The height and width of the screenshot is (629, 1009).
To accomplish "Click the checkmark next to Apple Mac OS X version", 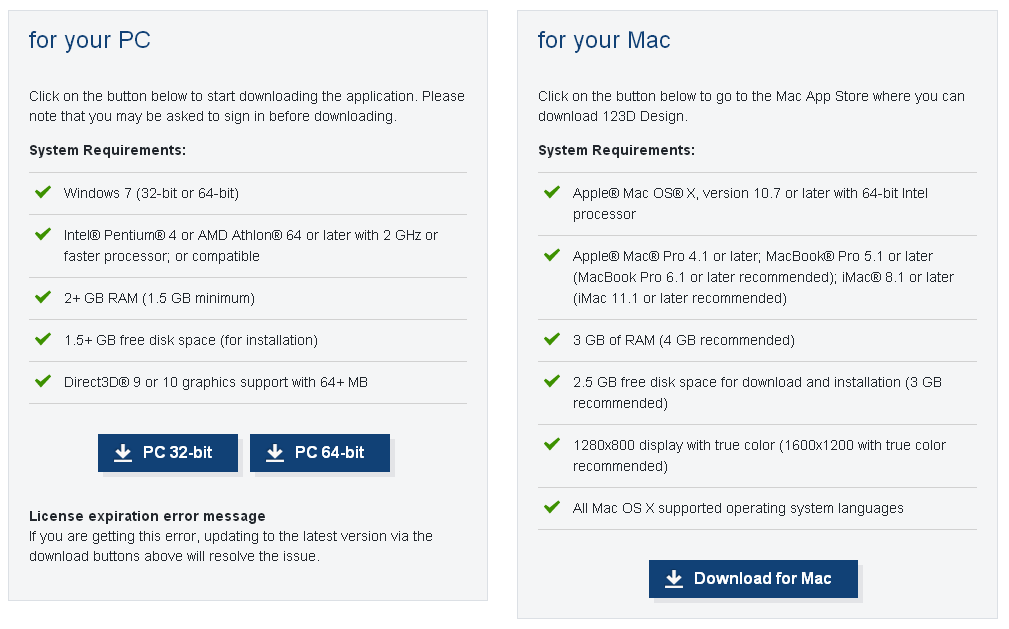I will [552, 192].
